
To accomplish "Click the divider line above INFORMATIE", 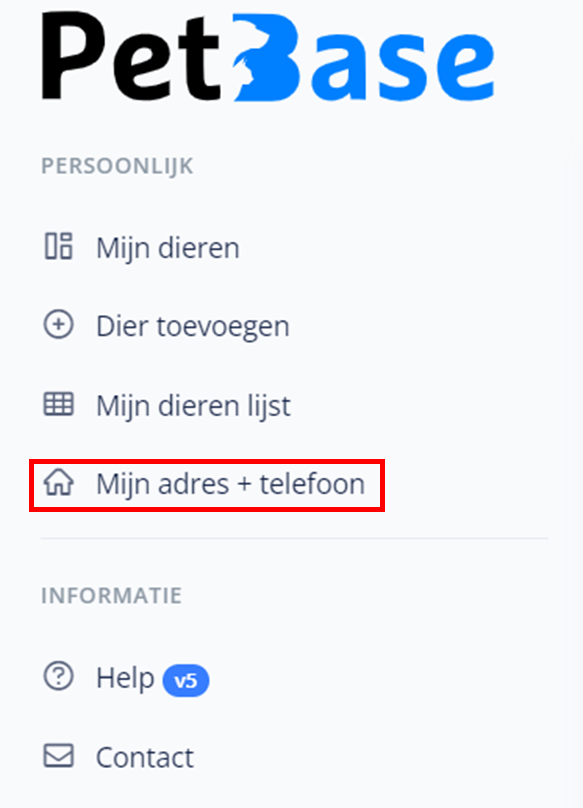I will (x=294, y=538).
